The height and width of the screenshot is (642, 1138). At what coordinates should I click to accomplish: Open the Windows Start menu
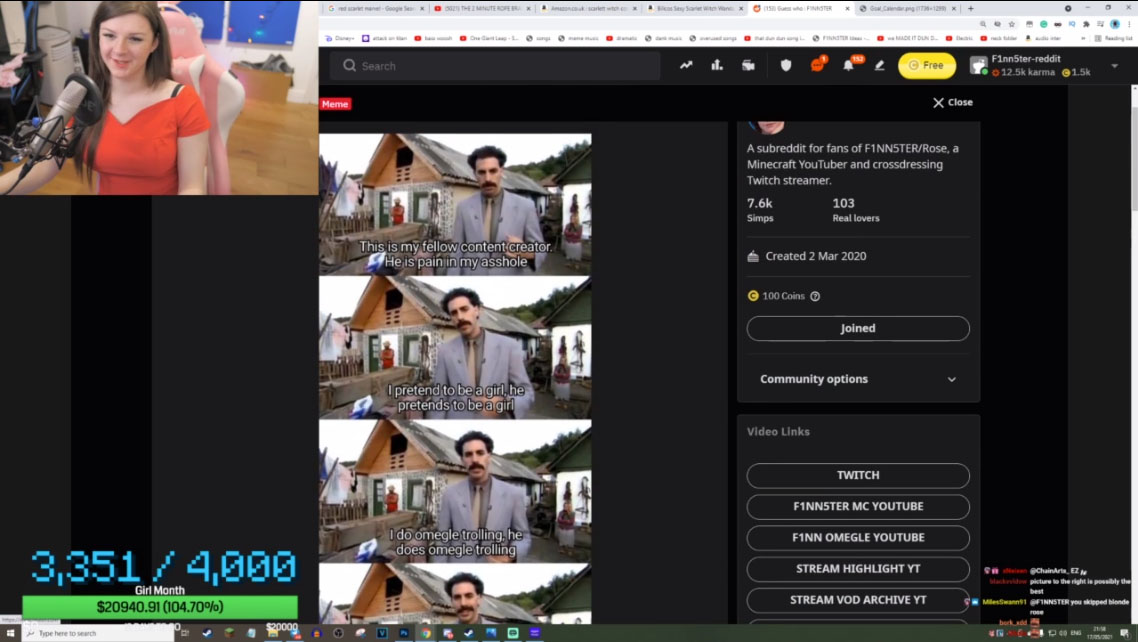pyautogui.click(x=10, y=633)
